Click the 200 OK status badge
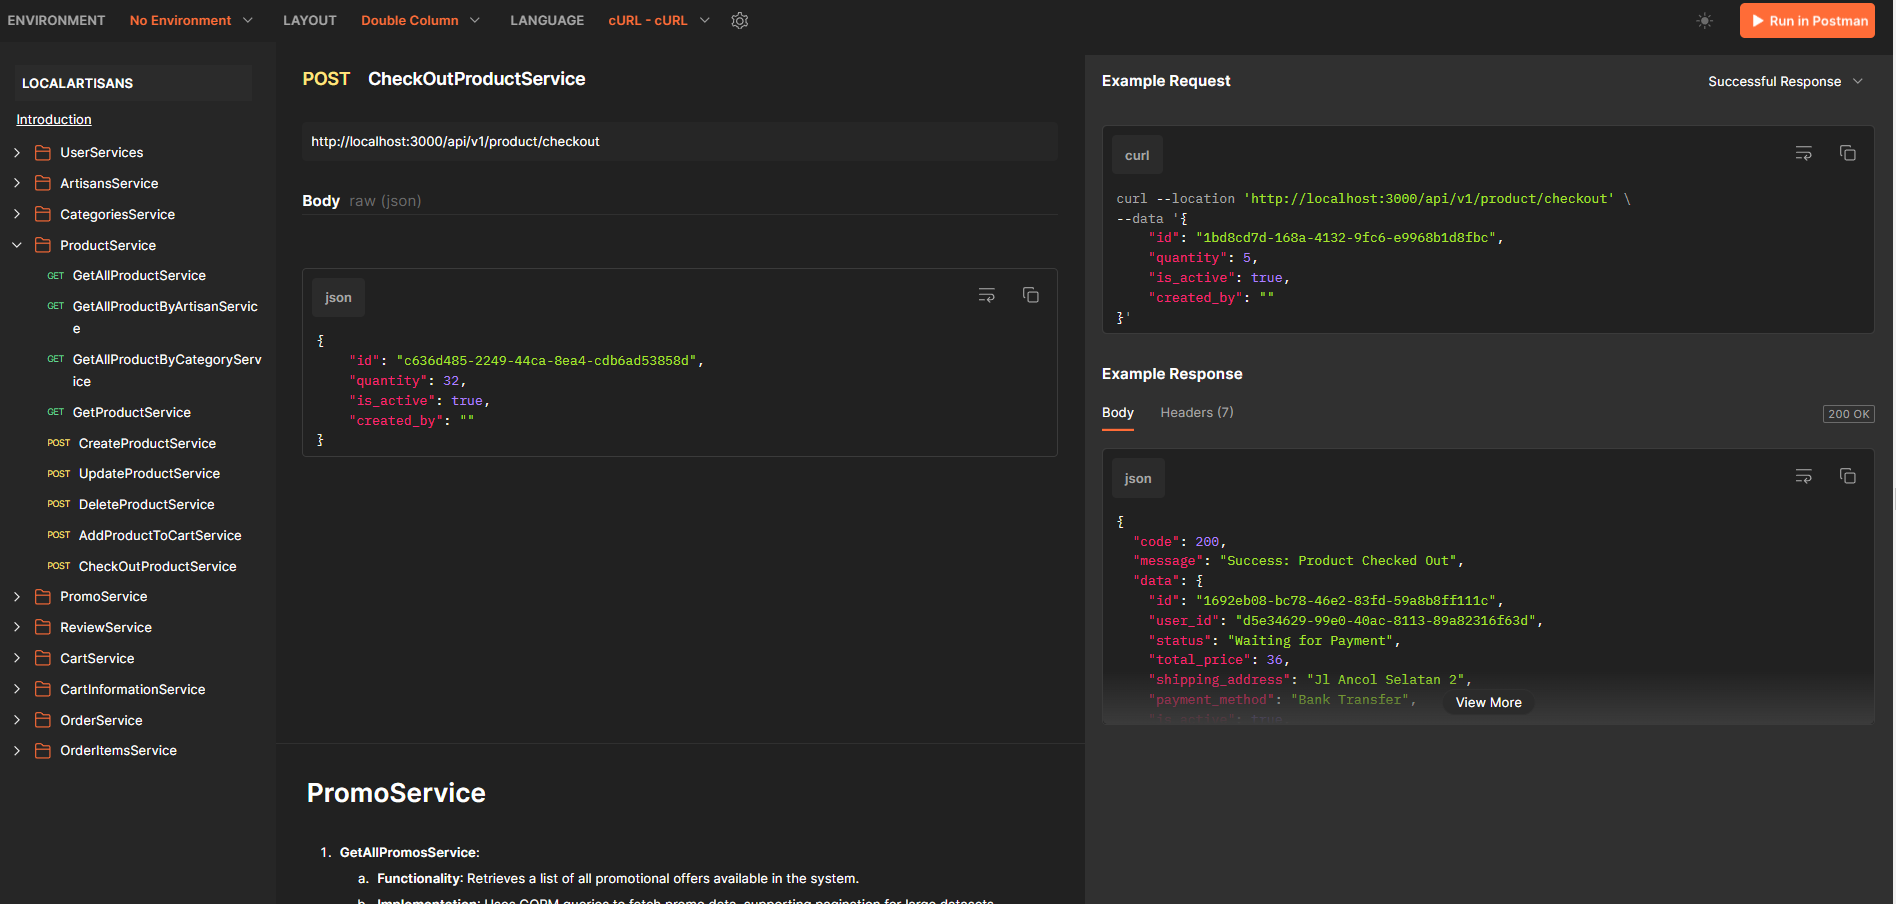Screen dimensions: 1896x904 [1848, 414]
